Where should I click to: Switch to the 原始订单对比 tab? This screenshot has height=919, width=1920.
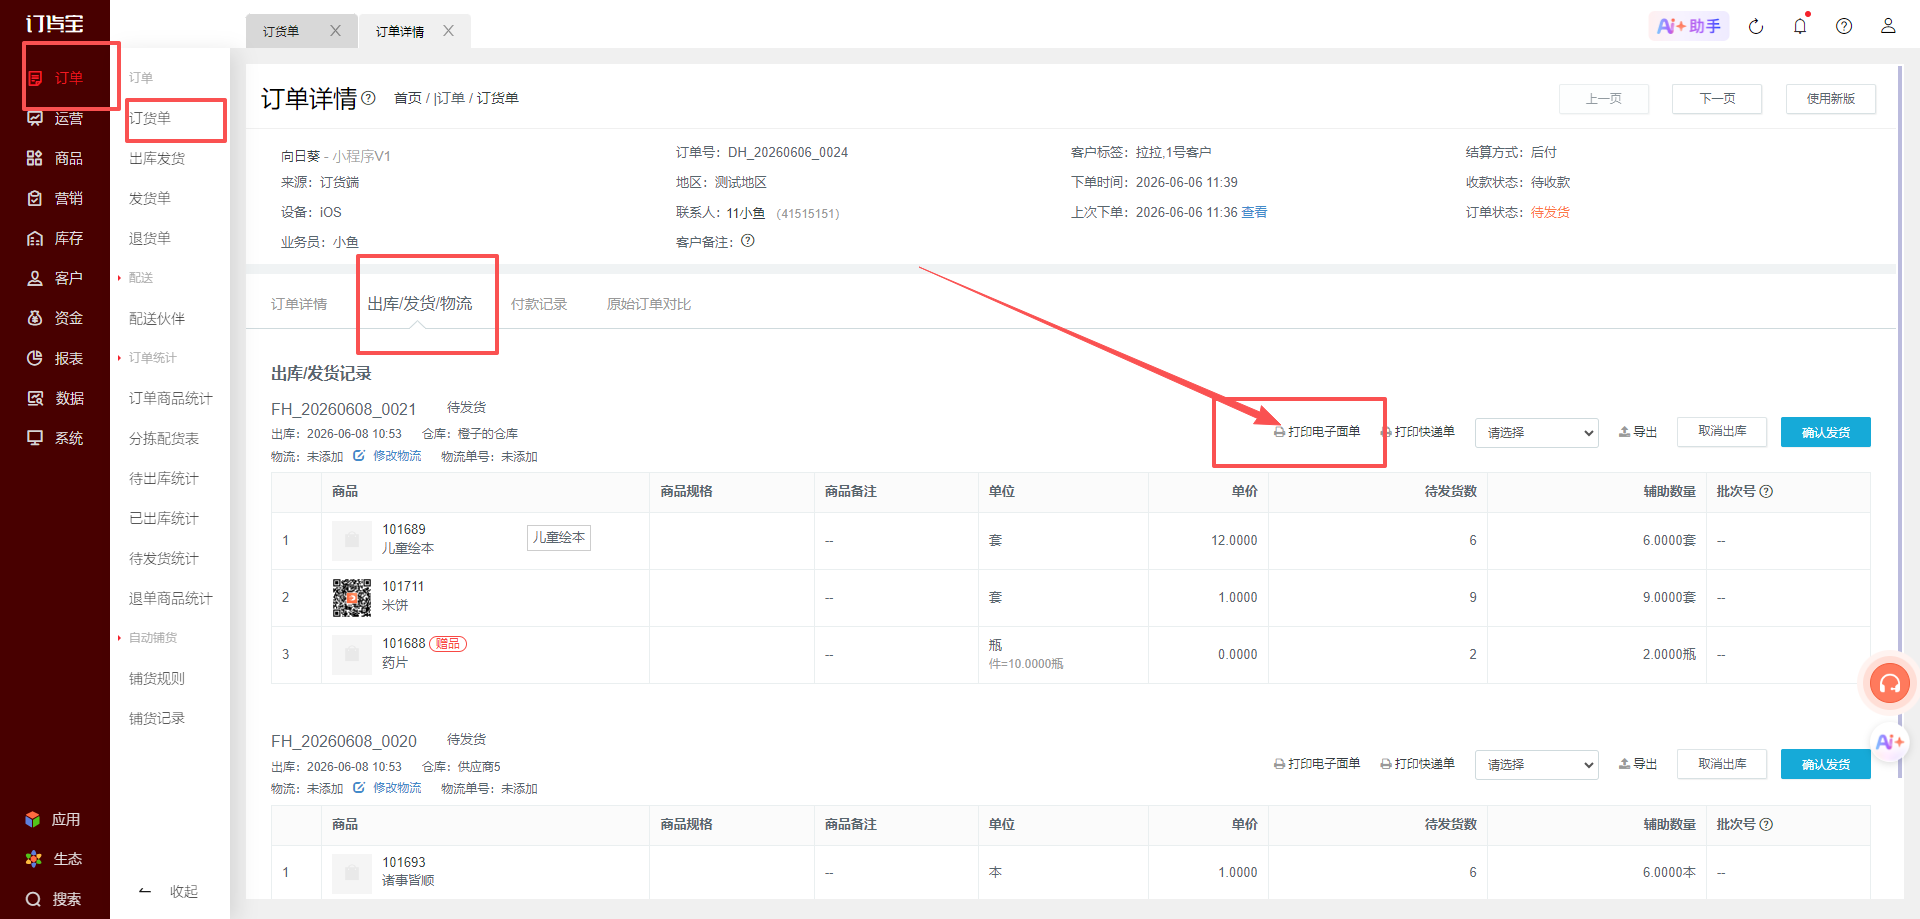click(x=649, y=304)
